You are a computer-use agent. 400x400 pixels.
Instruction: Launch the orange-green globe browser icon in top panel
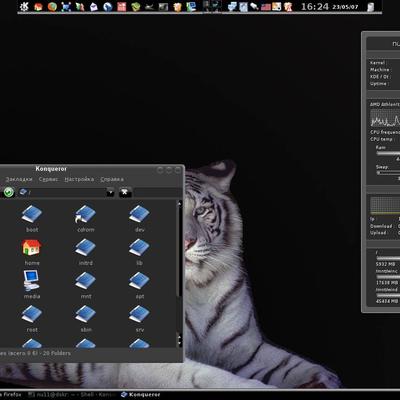coord(52,7)
